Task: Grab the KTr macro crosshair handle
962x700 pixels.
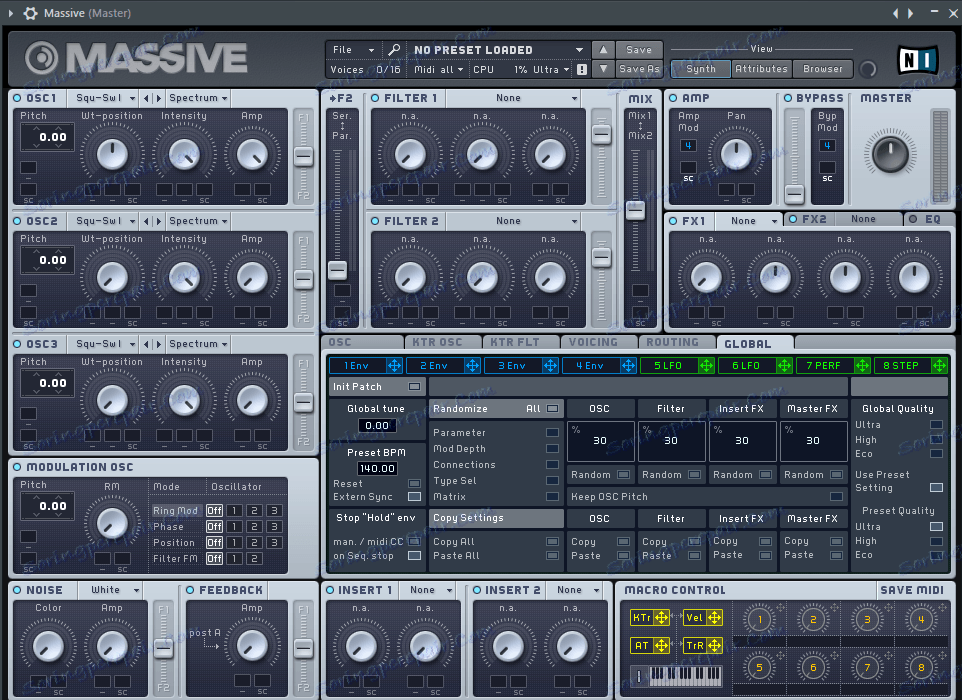Action: [662, 618]
